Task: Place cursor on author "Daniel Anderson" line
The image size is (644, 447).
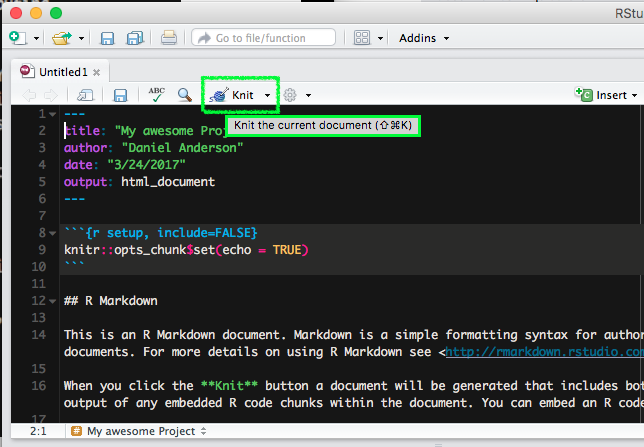Action: 154,147
